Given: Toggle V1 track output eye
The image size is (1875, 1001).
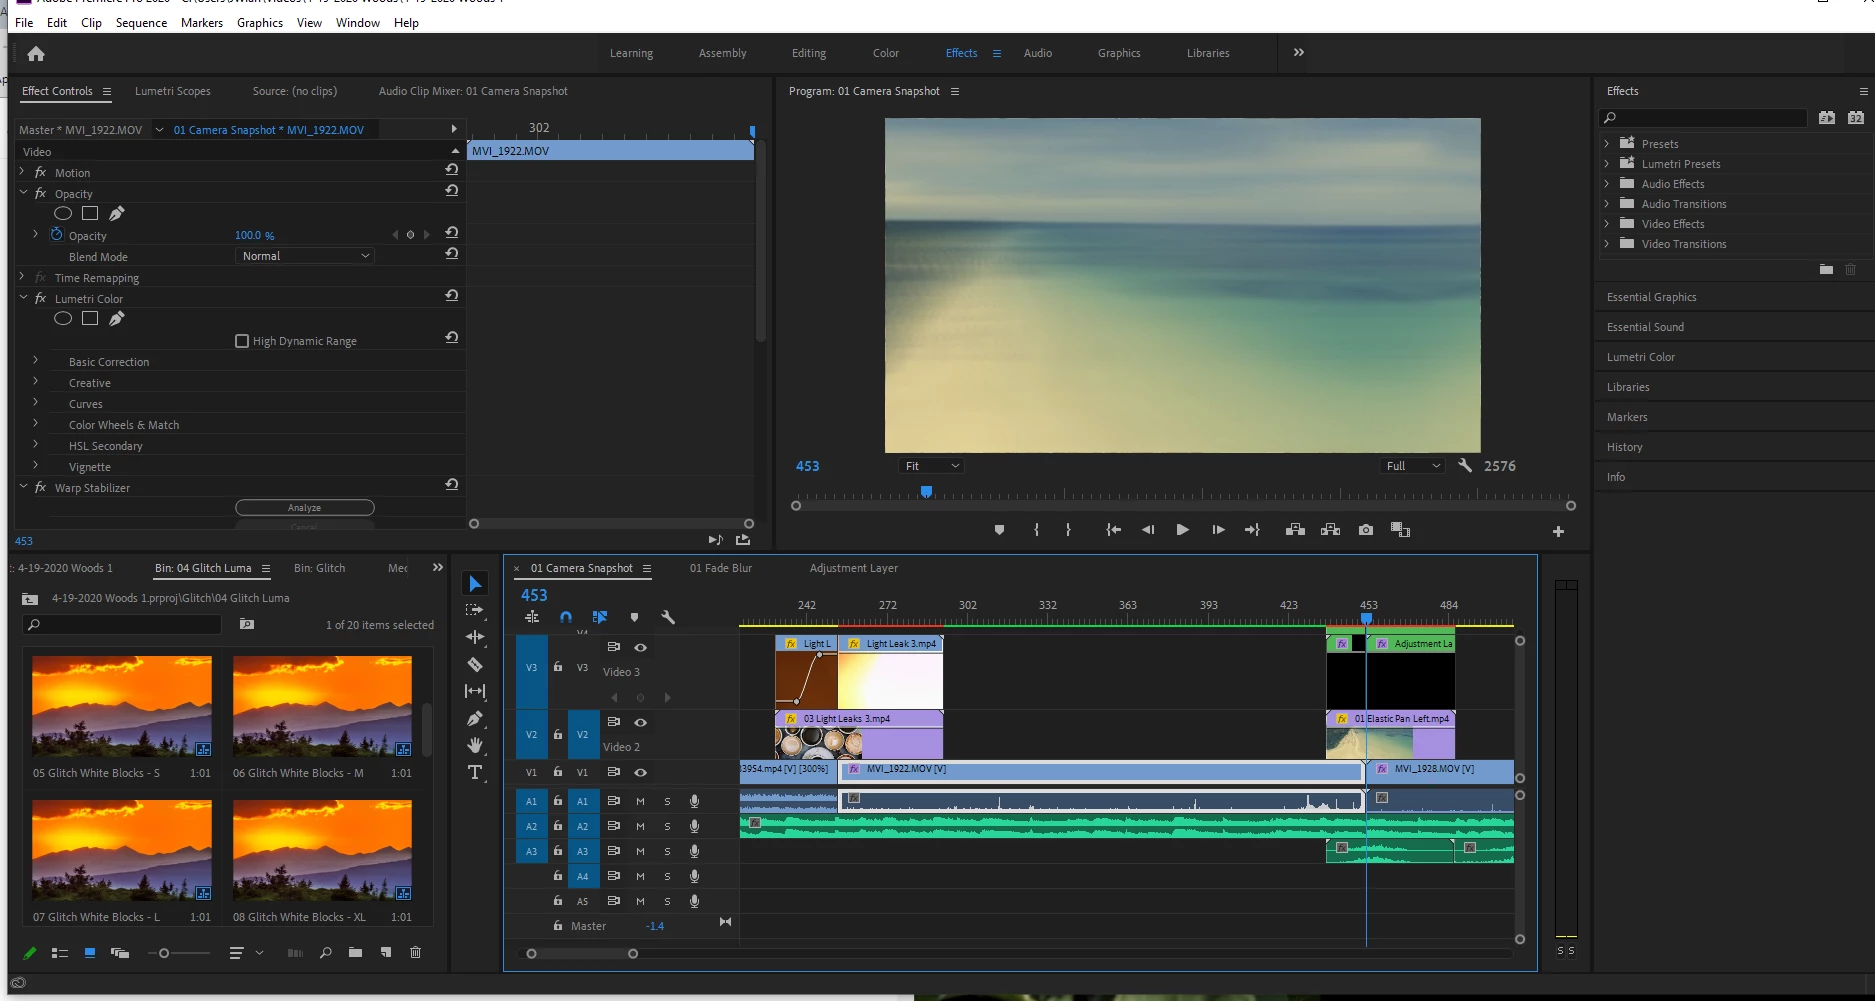Looking at the screenshot, I should (x=640, y=772).
